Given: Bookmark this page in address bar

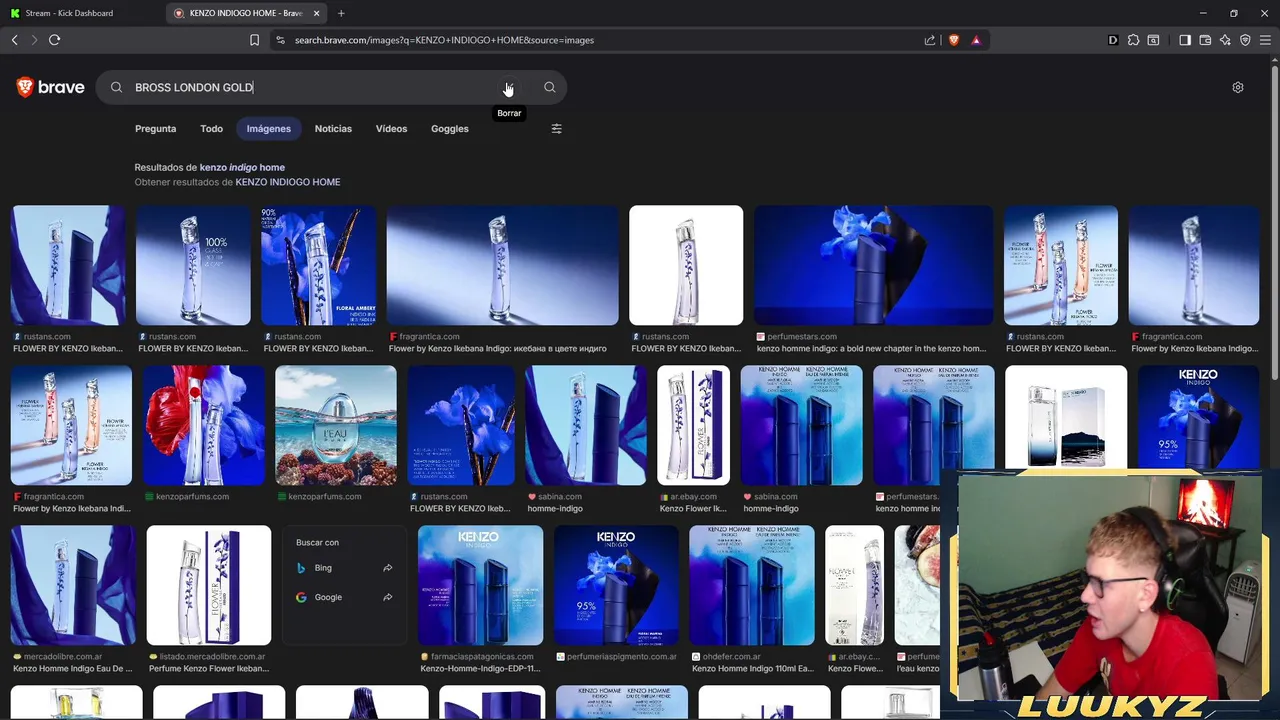Looking at the screenshot, I should point(254,40).
